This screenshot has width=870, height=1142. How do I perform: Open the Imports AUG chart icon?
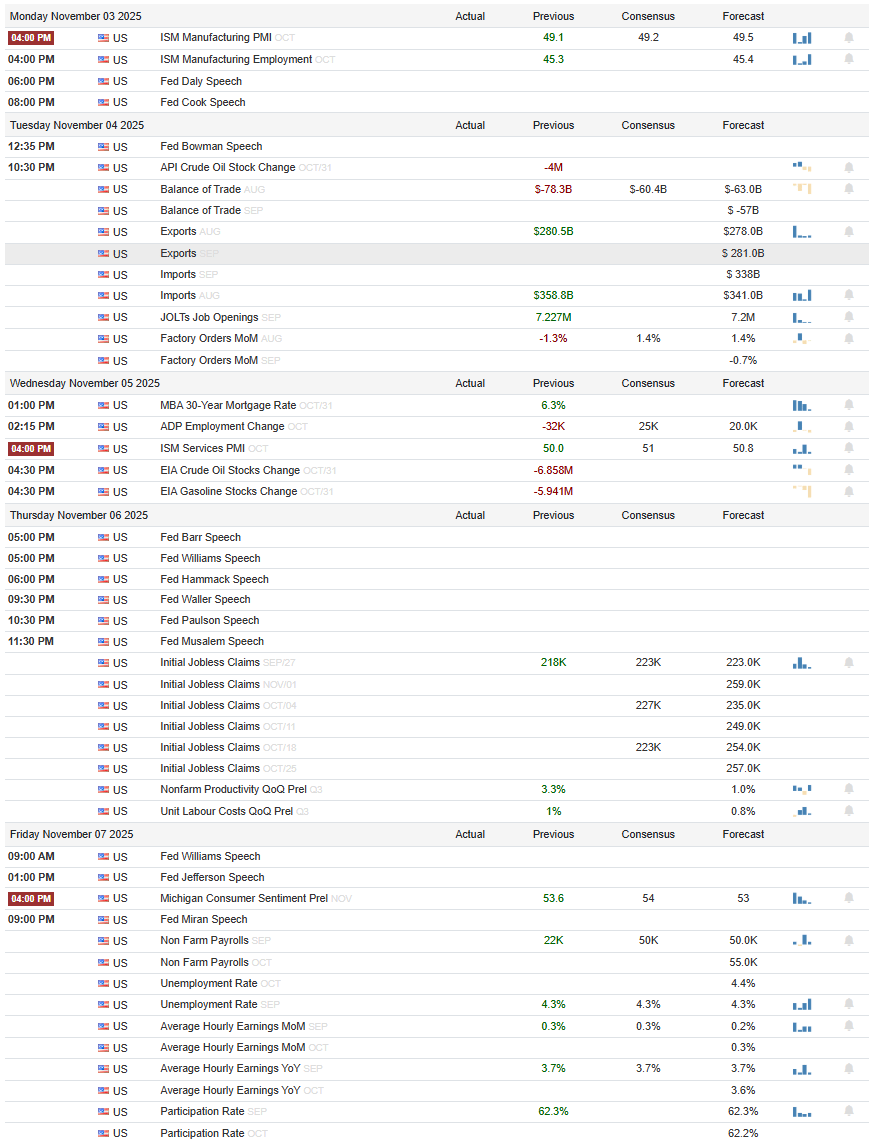click(802, 296)
